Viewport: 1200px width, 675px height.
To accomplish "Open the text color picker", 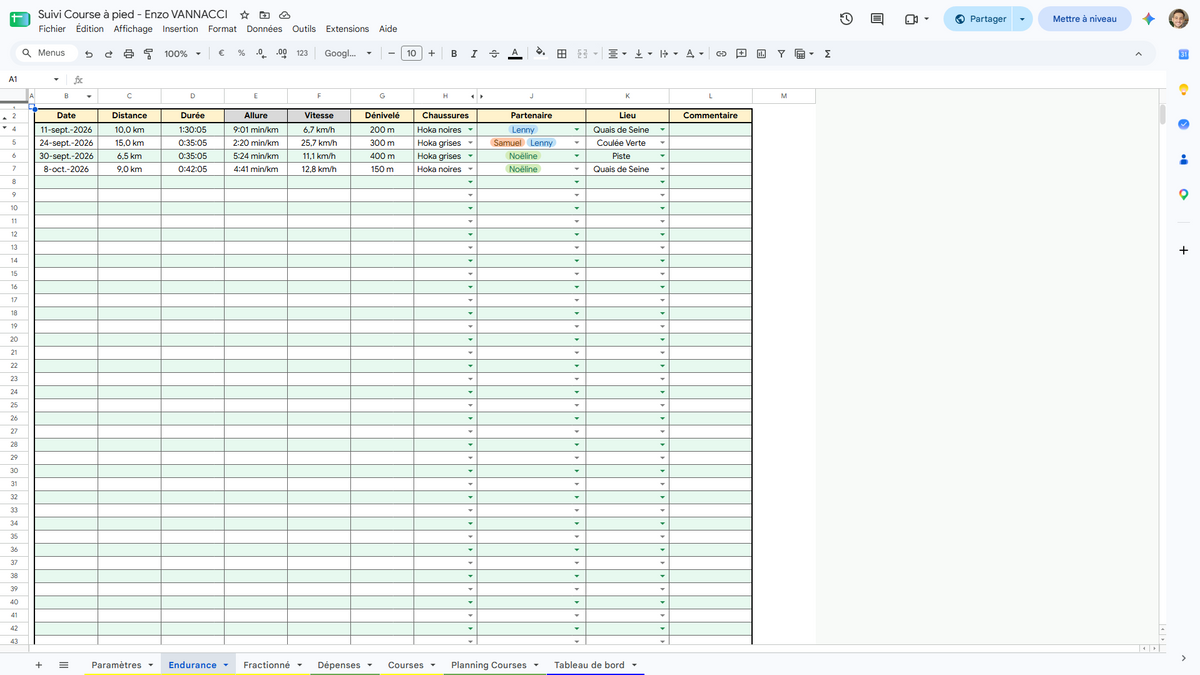I will point(514,54).
